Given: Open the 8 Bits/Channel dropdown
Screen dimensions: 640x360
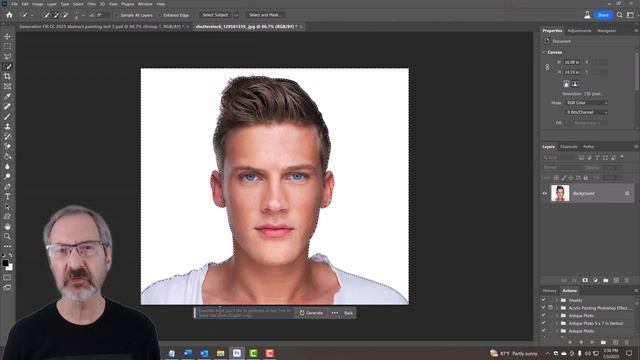Looking at the screenshot, I should (586, 112).
